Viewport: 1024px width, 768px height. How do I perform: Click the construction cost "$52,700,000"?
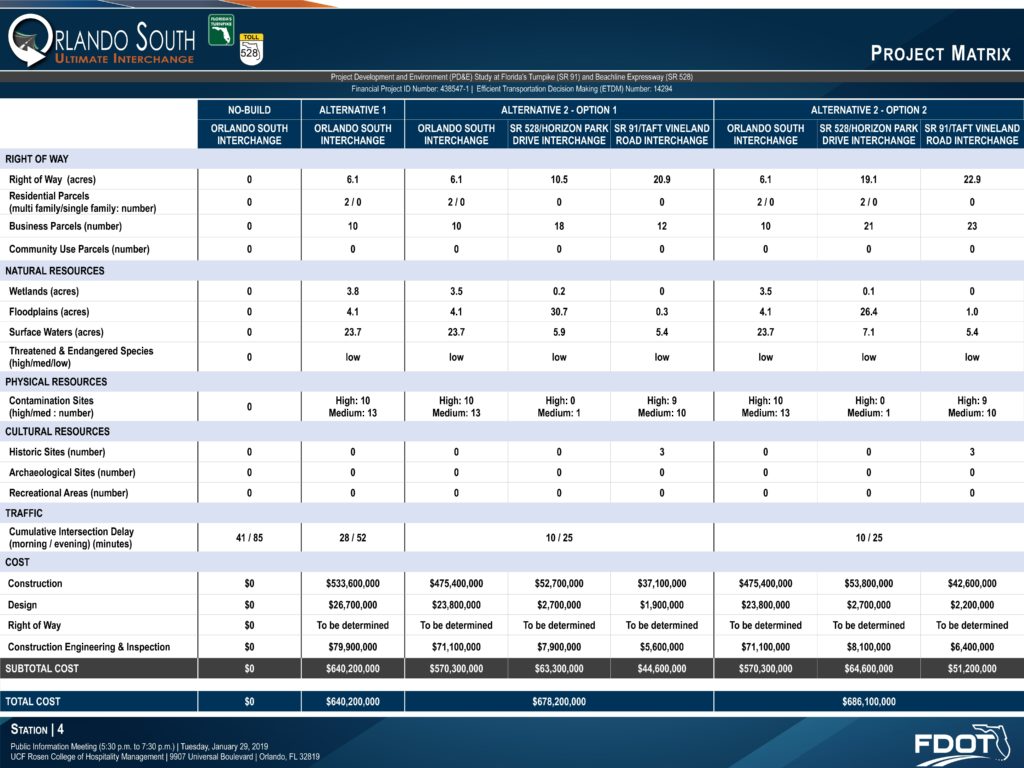click(x=559, y=583)
